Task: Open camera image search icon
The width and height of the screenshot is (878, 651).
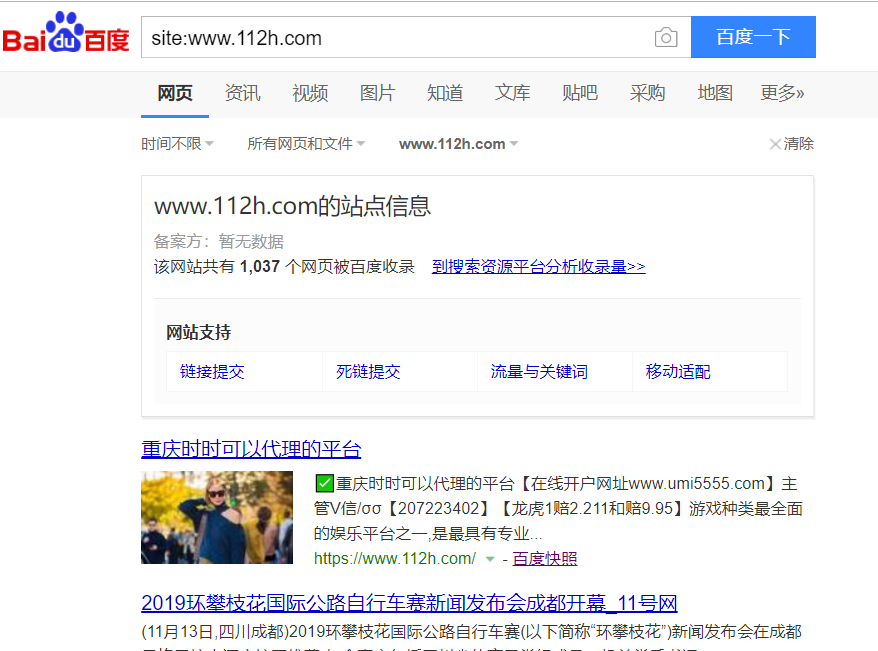Action: [666, 38]
